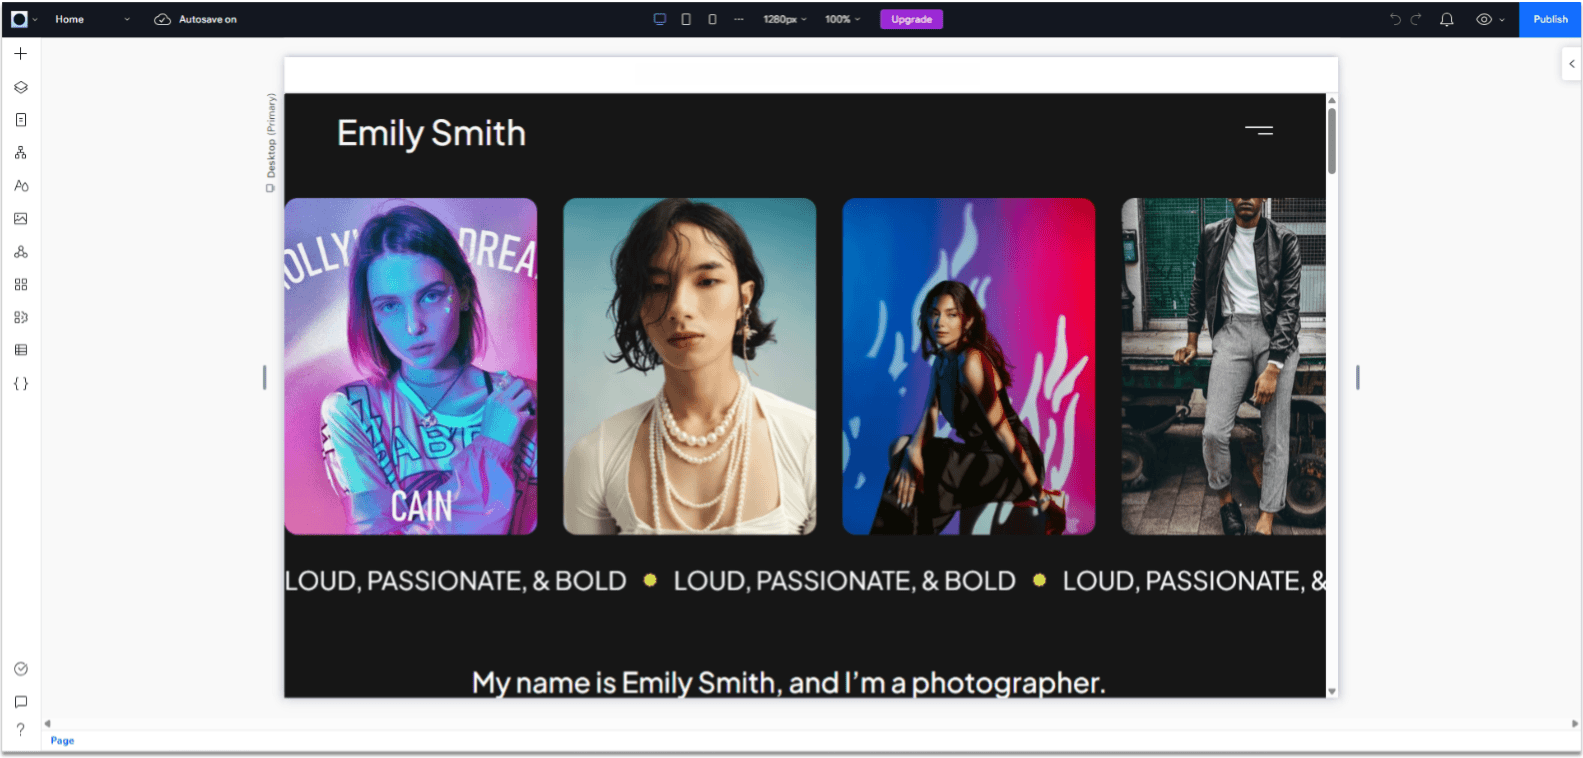The width and height of the screenshot is (1583, 758).
Task: Open the site checker checkmark icon
Action: pyautogui.click(x=20, y=669)
